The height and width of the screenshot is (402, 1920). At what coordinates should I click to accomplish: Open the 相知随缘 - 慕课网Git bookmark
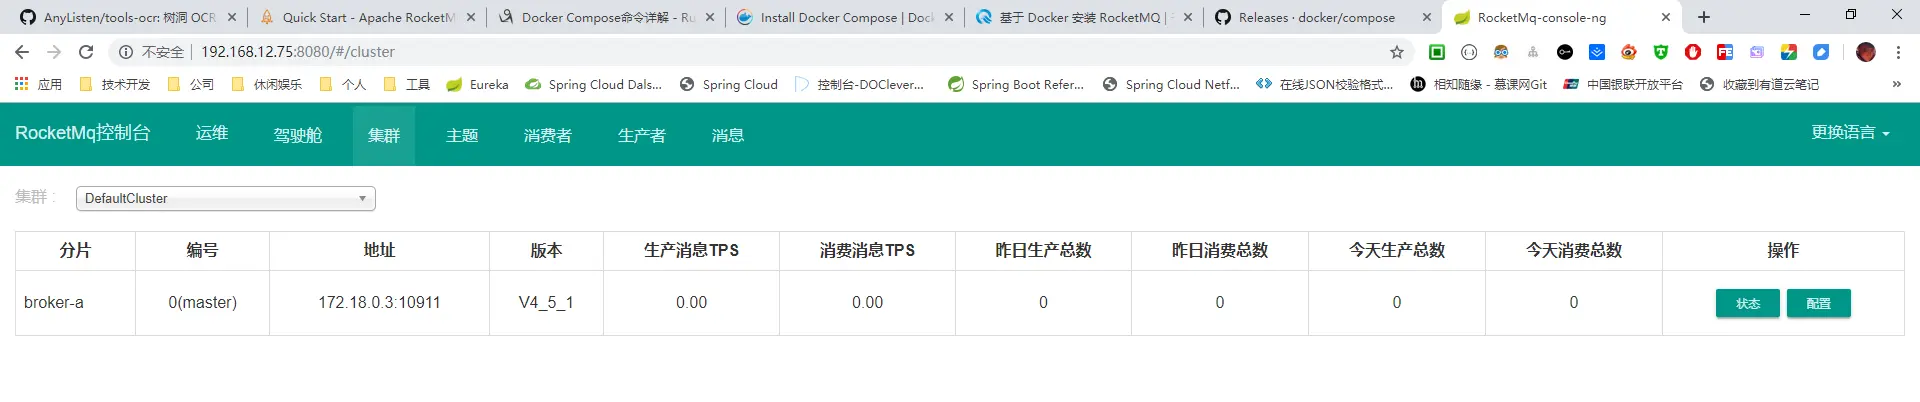[1478, 84]
